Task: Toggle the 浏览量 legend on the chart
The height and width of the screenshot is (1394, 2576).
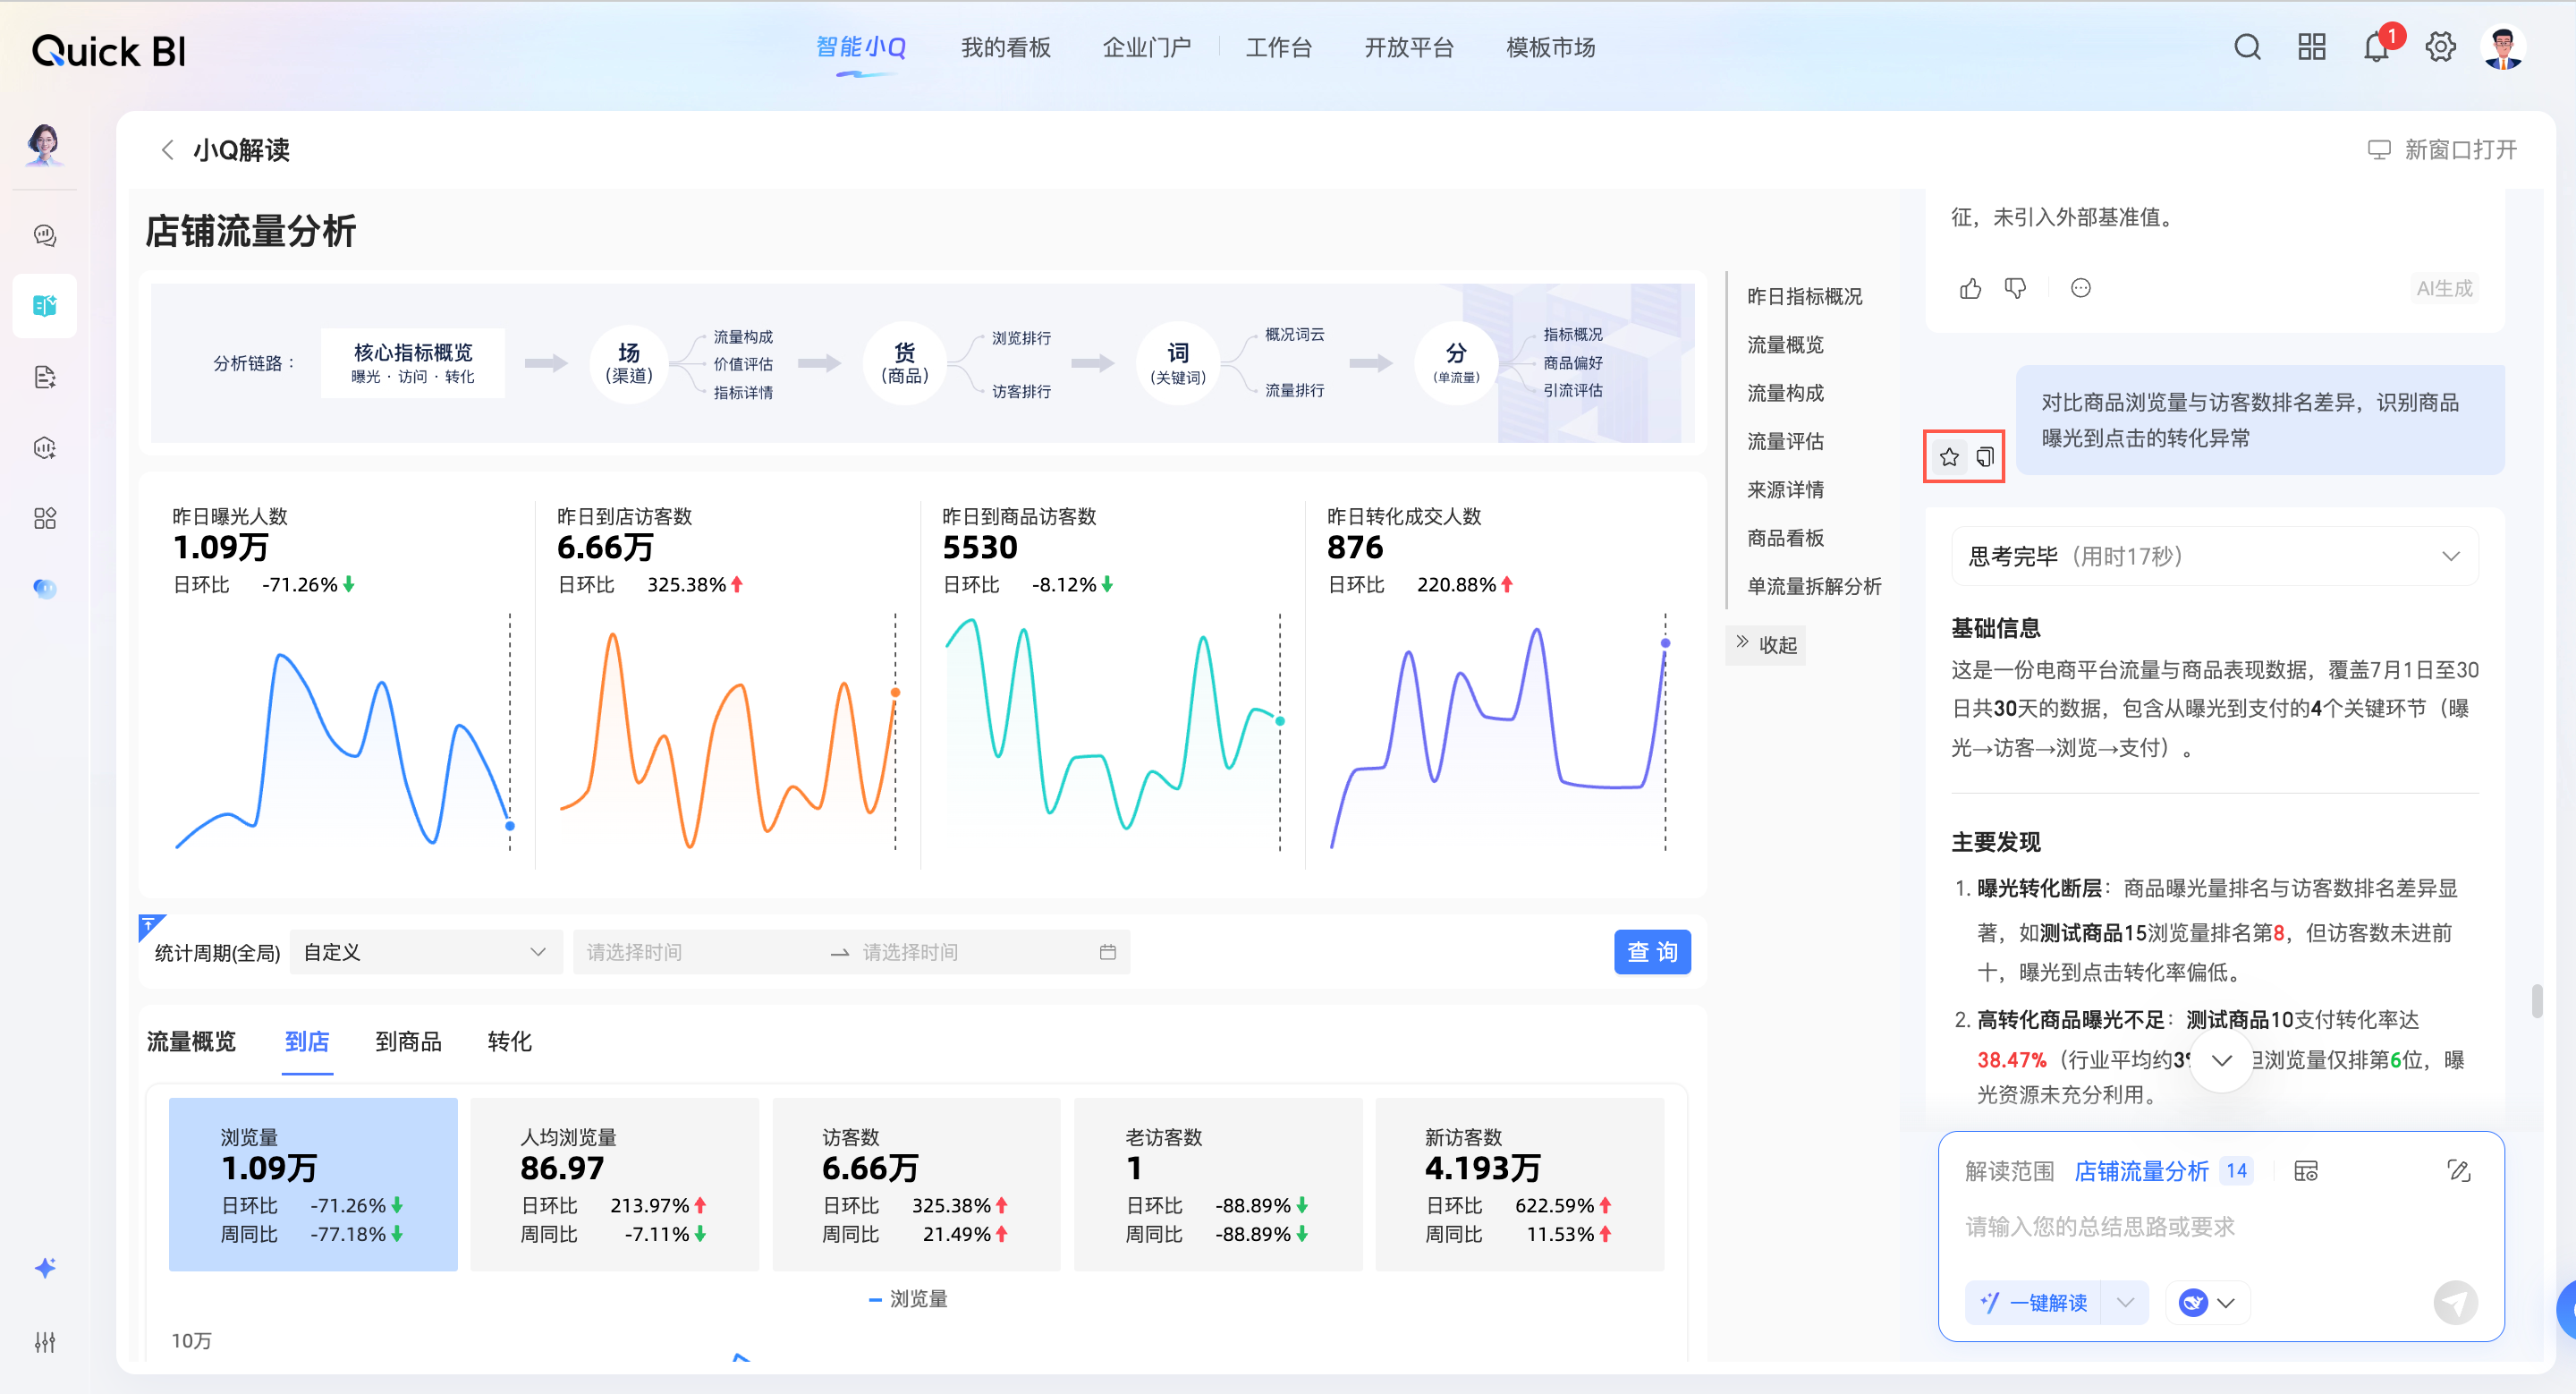Action: [x=908, y=1299]
